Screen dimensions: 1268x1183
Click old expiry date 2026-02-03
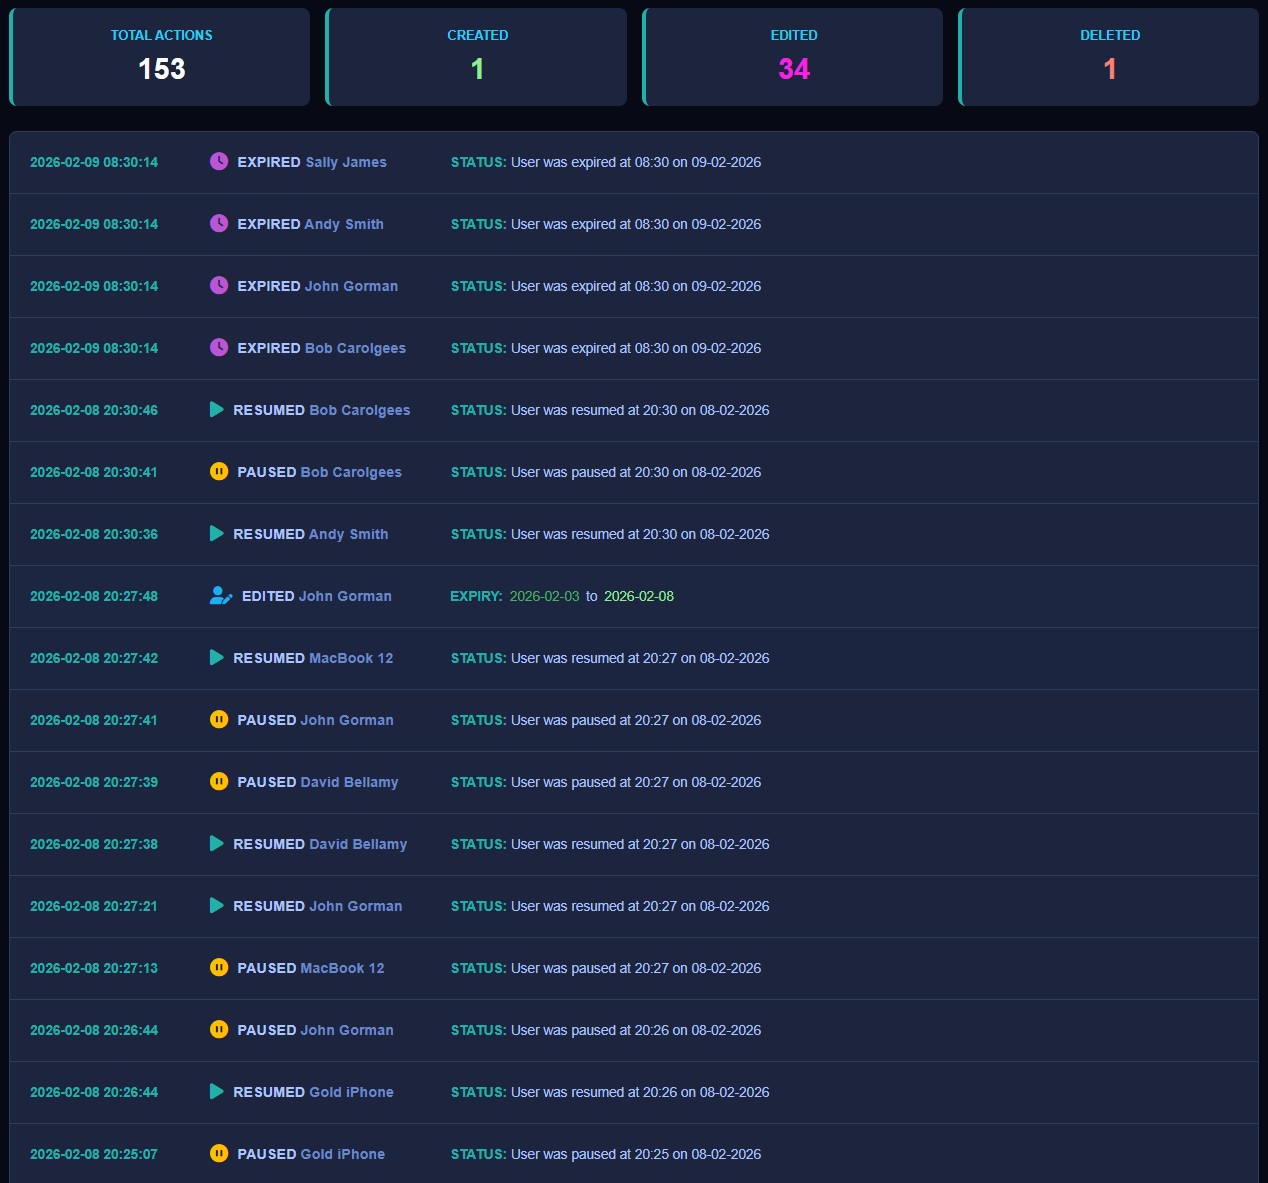[x=544, y=596]
